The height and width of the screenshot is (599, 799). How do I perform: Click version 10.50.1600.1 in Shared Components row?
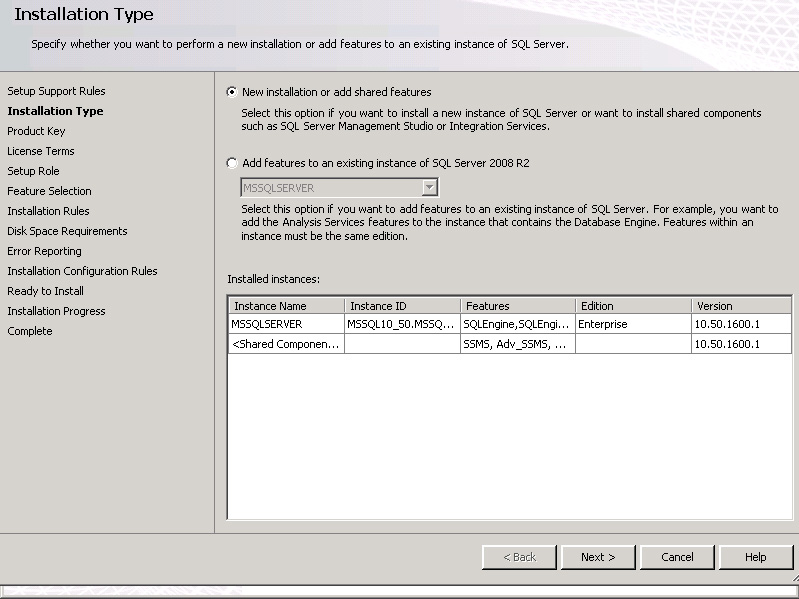pyautogui.click(x=741, y=344)
